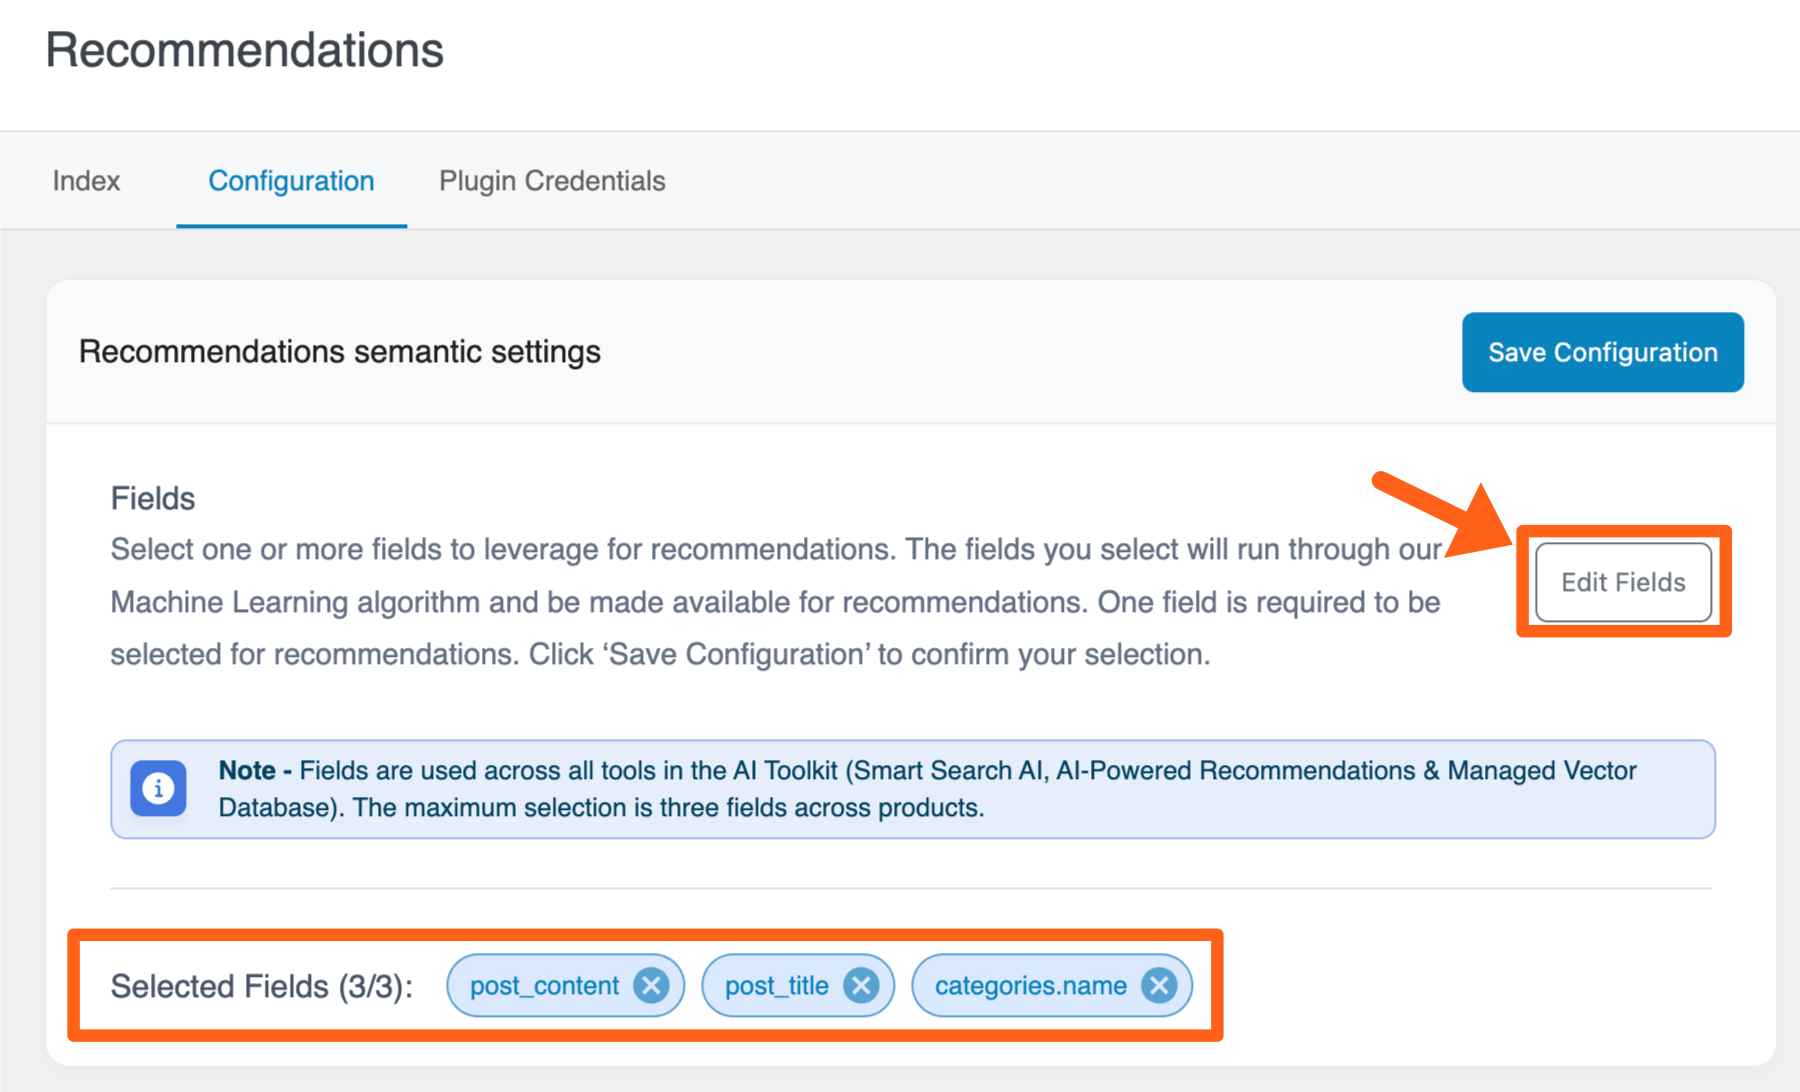Viewport: 1800px width, 1092px height.
Task: Click the bold Note label in banner
Action: 247,770
